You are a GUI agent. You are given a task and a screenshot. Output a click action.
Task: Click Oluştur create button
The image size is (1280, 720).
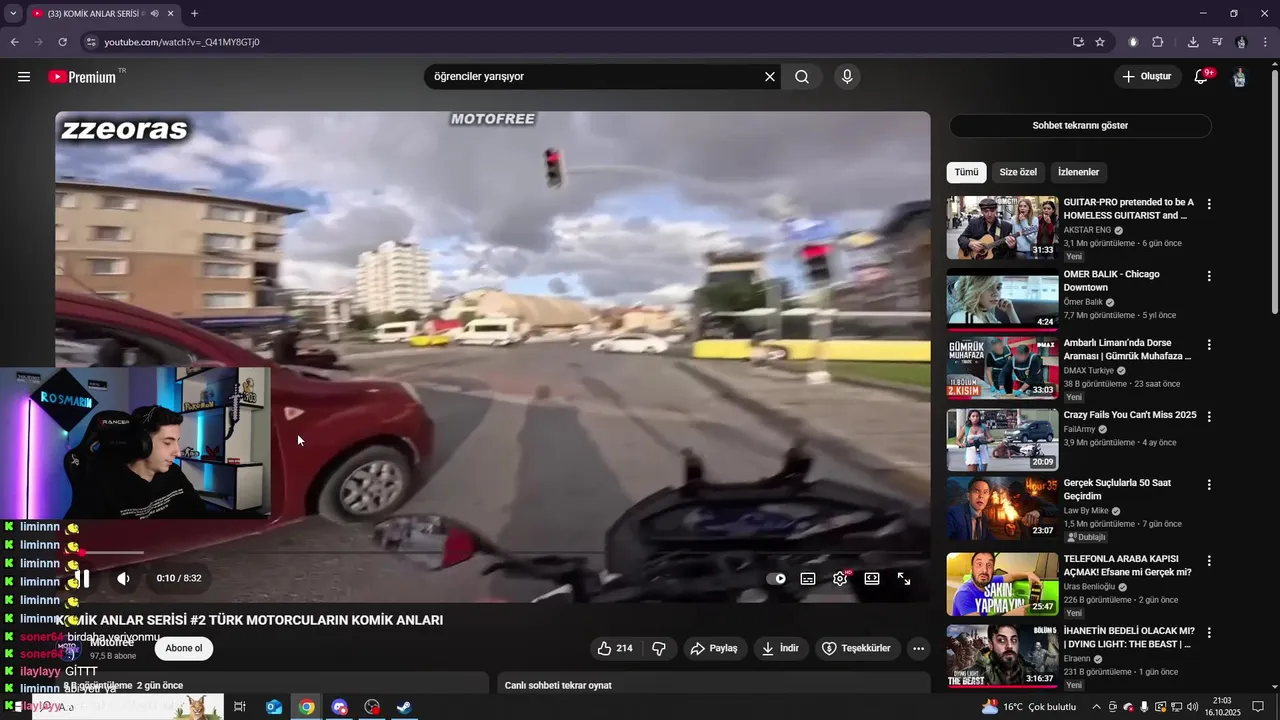coord(1146,77)
